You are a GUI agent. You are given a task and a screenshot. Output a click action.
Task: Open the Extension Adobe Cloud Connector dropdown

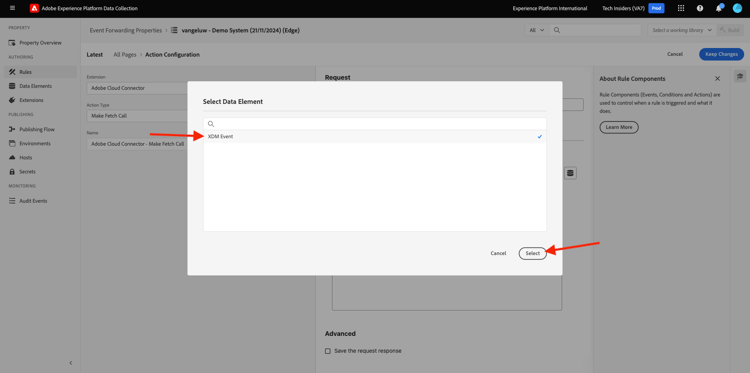pyautogui.click(x=137, y=88)
